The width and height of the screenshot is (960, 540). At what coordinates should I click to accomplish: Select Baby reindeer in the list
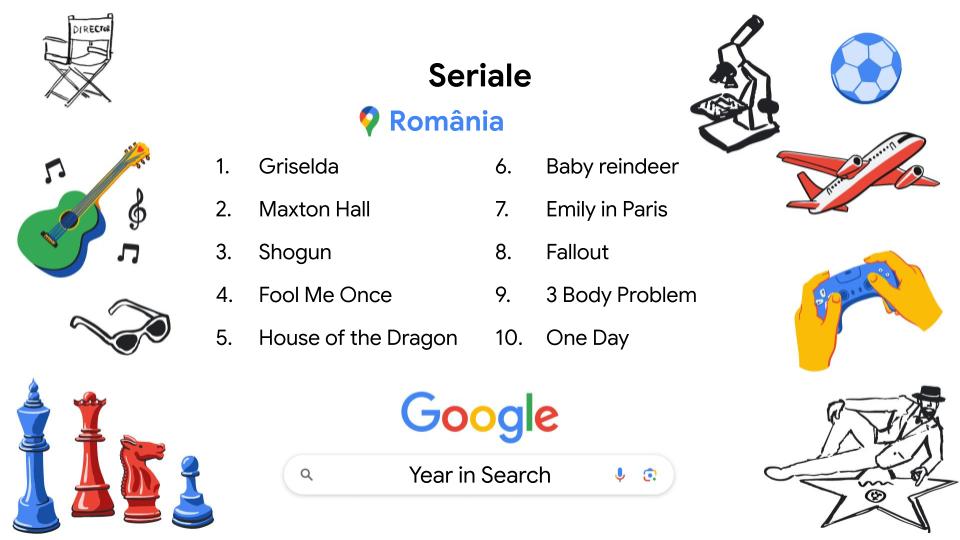(611, 166)
